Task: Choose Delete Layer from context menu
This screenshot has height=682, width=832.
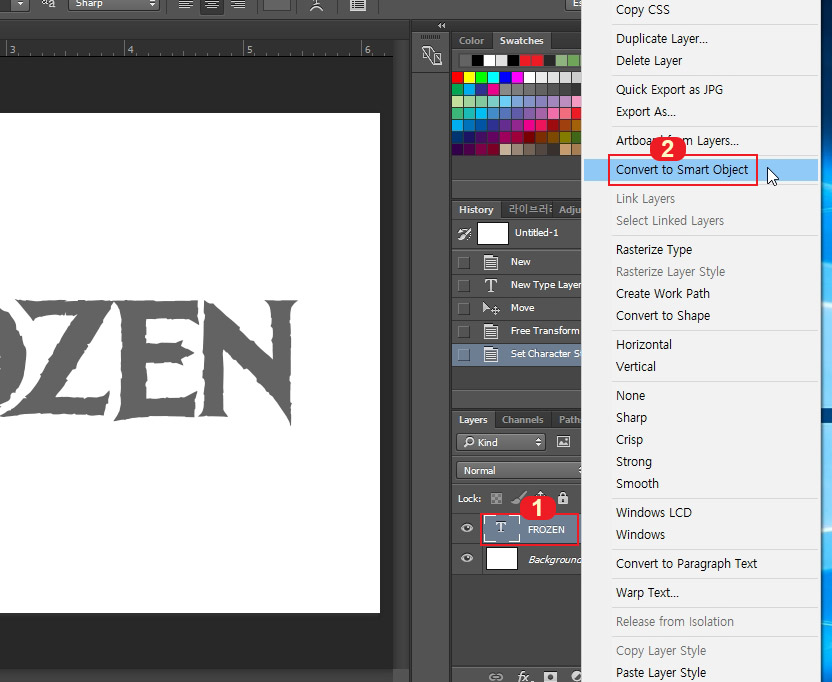Action: [649, 61]
